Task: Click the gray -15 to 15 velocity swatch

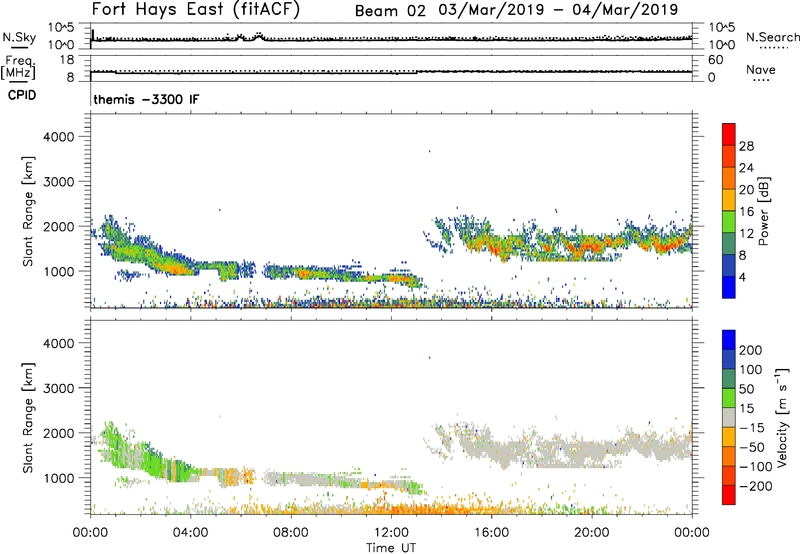Action: coord(729,417)
